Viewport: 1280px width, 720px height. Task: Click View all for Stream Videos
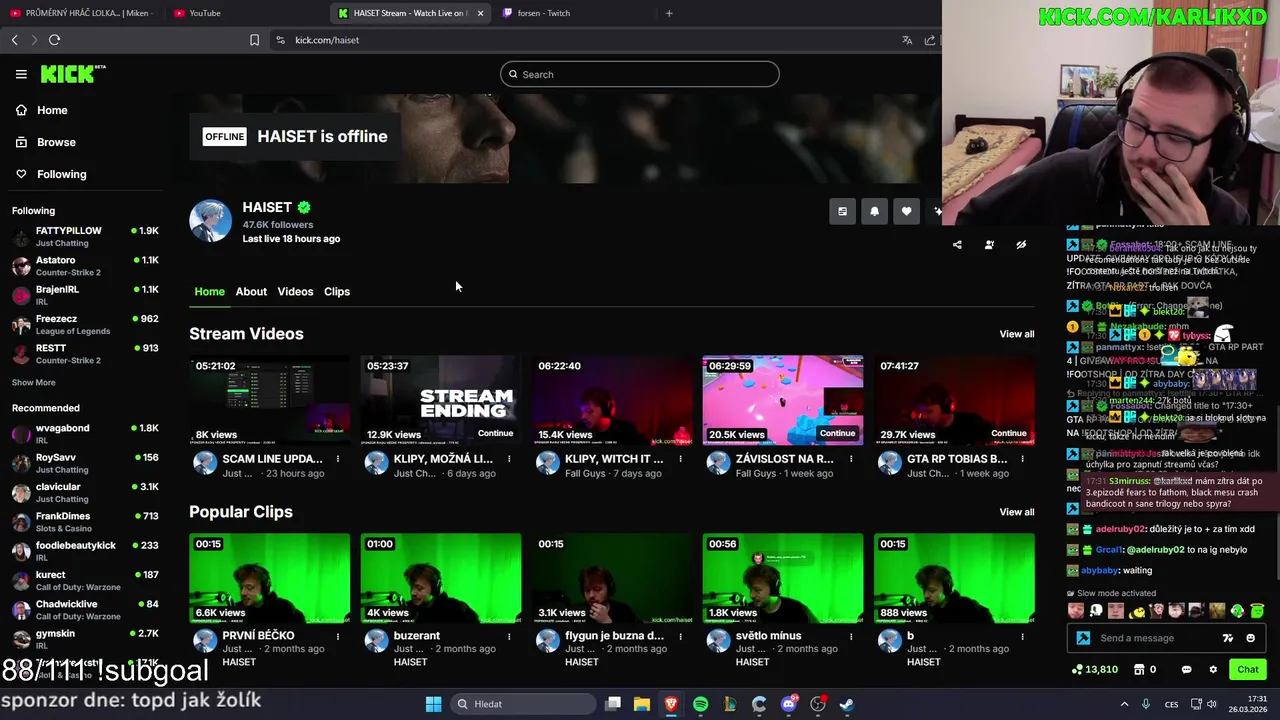click(x=1016, y=334)
